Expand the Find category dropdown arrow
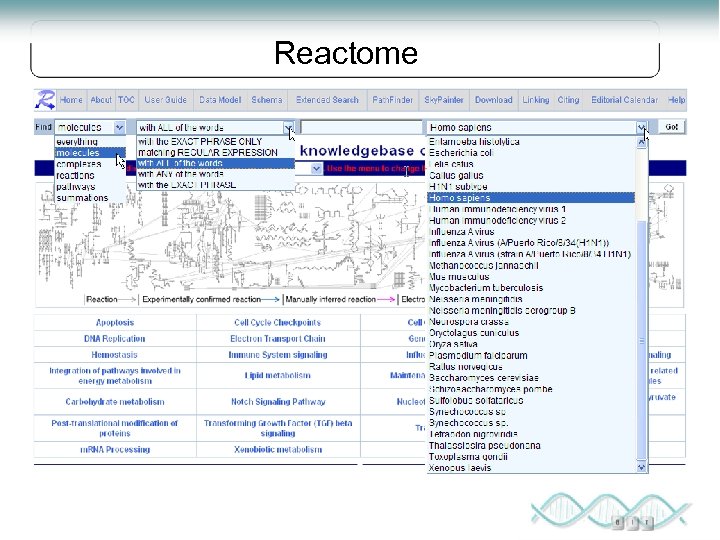Screen dimensions: 720x540 click(119, 127)
